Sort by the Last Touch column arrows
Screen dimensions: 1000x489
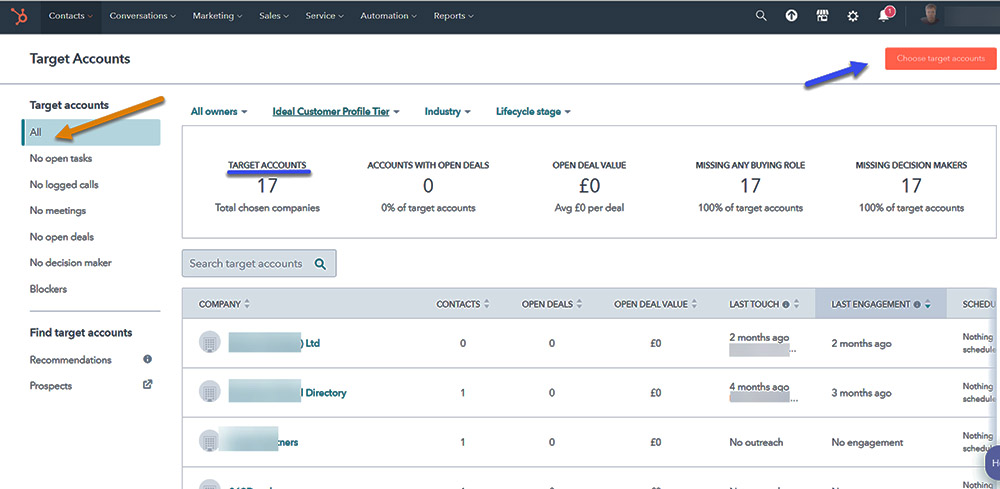click(x=795, y=304)
